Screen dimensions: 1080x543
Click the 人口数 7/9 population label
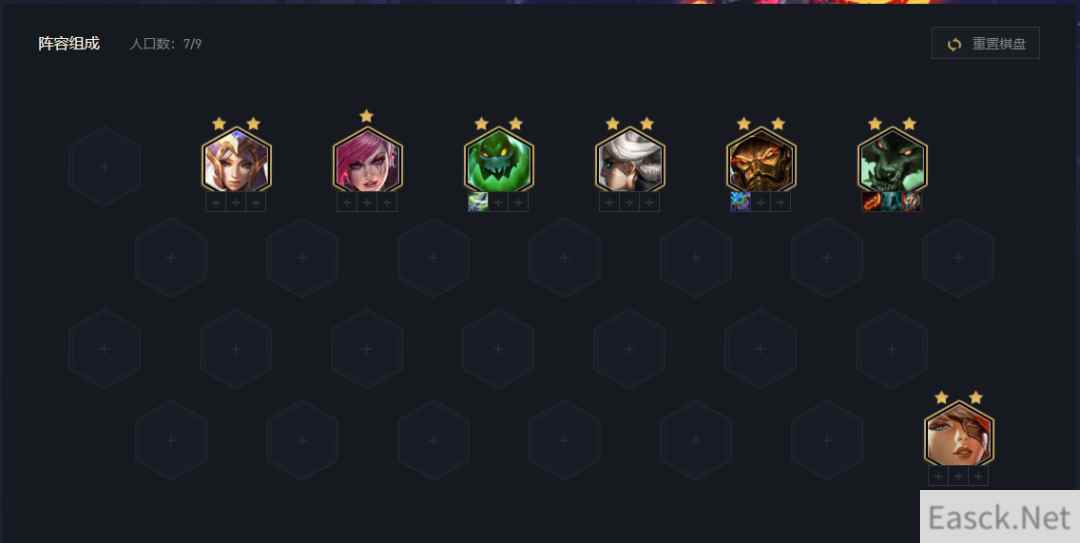pyautogui.click(x=165, y=44)
